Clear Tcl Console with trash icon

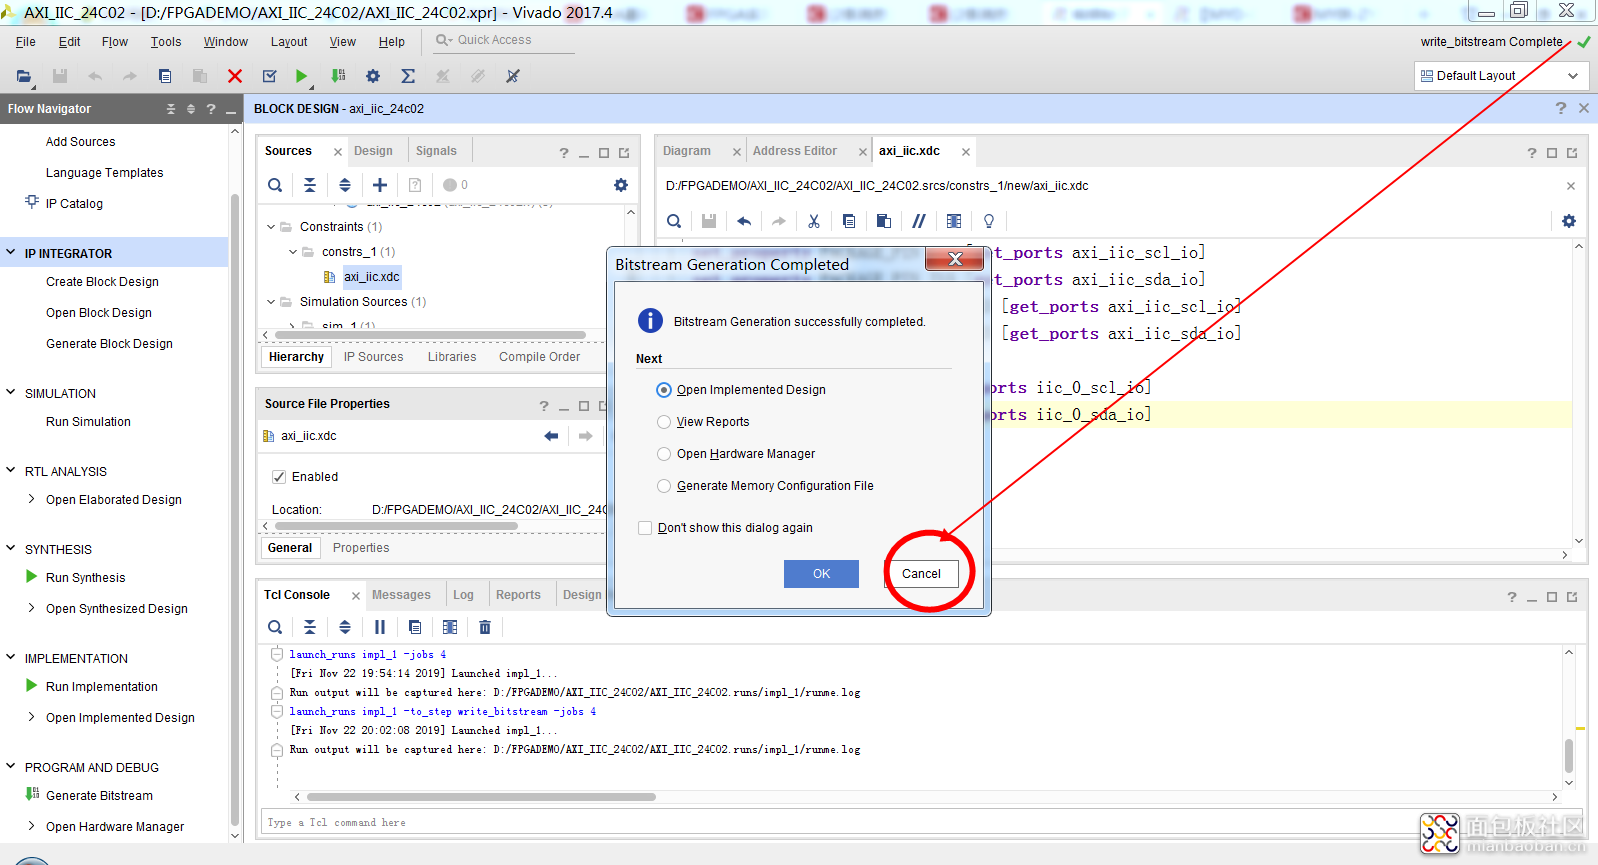pos(485,627)
